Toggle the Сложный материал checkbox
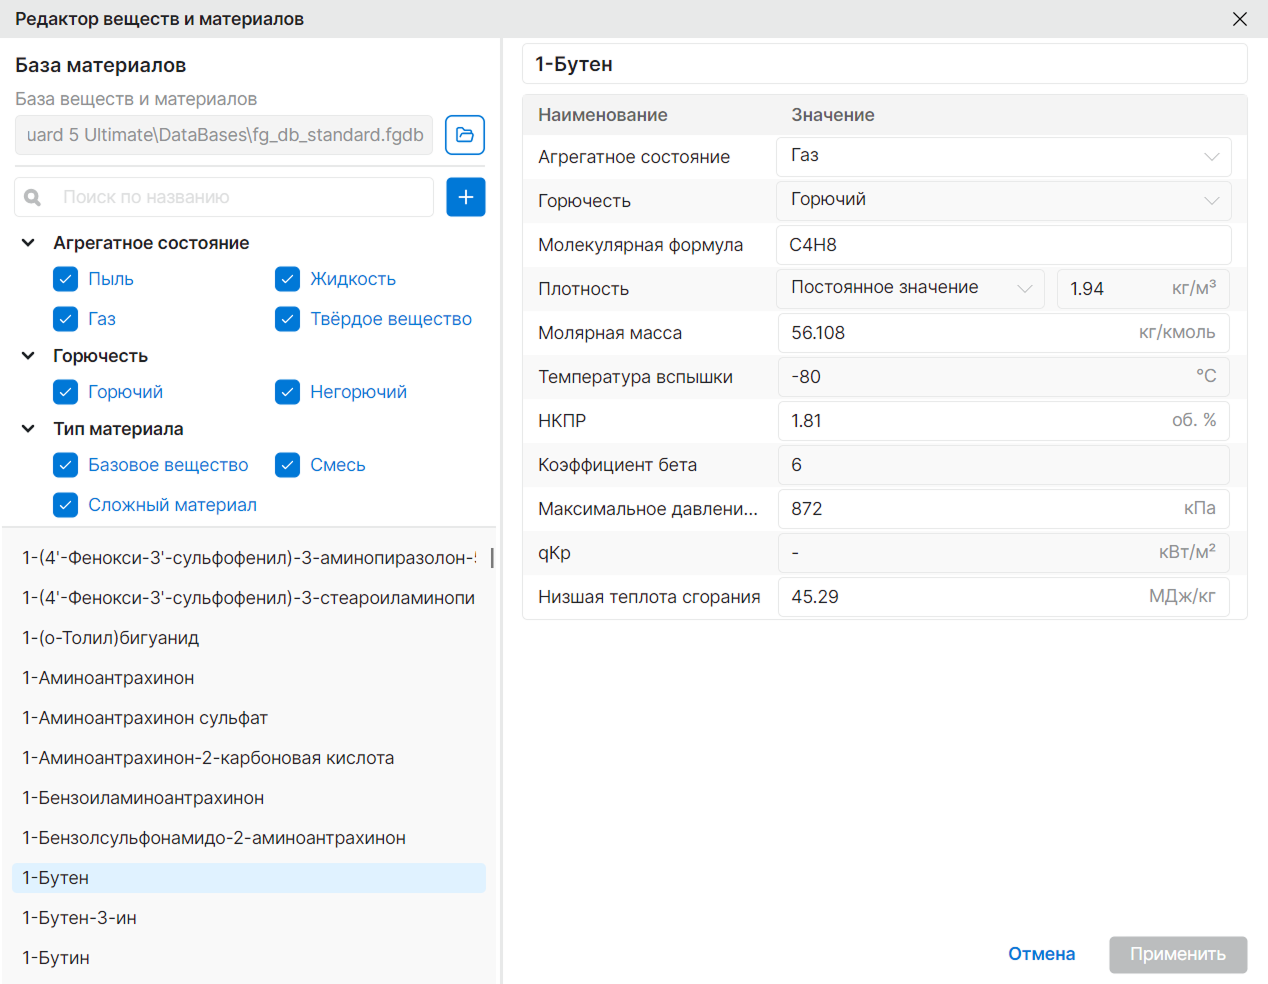Image resolution: width=1268 pixels, height=984 pixels. point(66,505)
